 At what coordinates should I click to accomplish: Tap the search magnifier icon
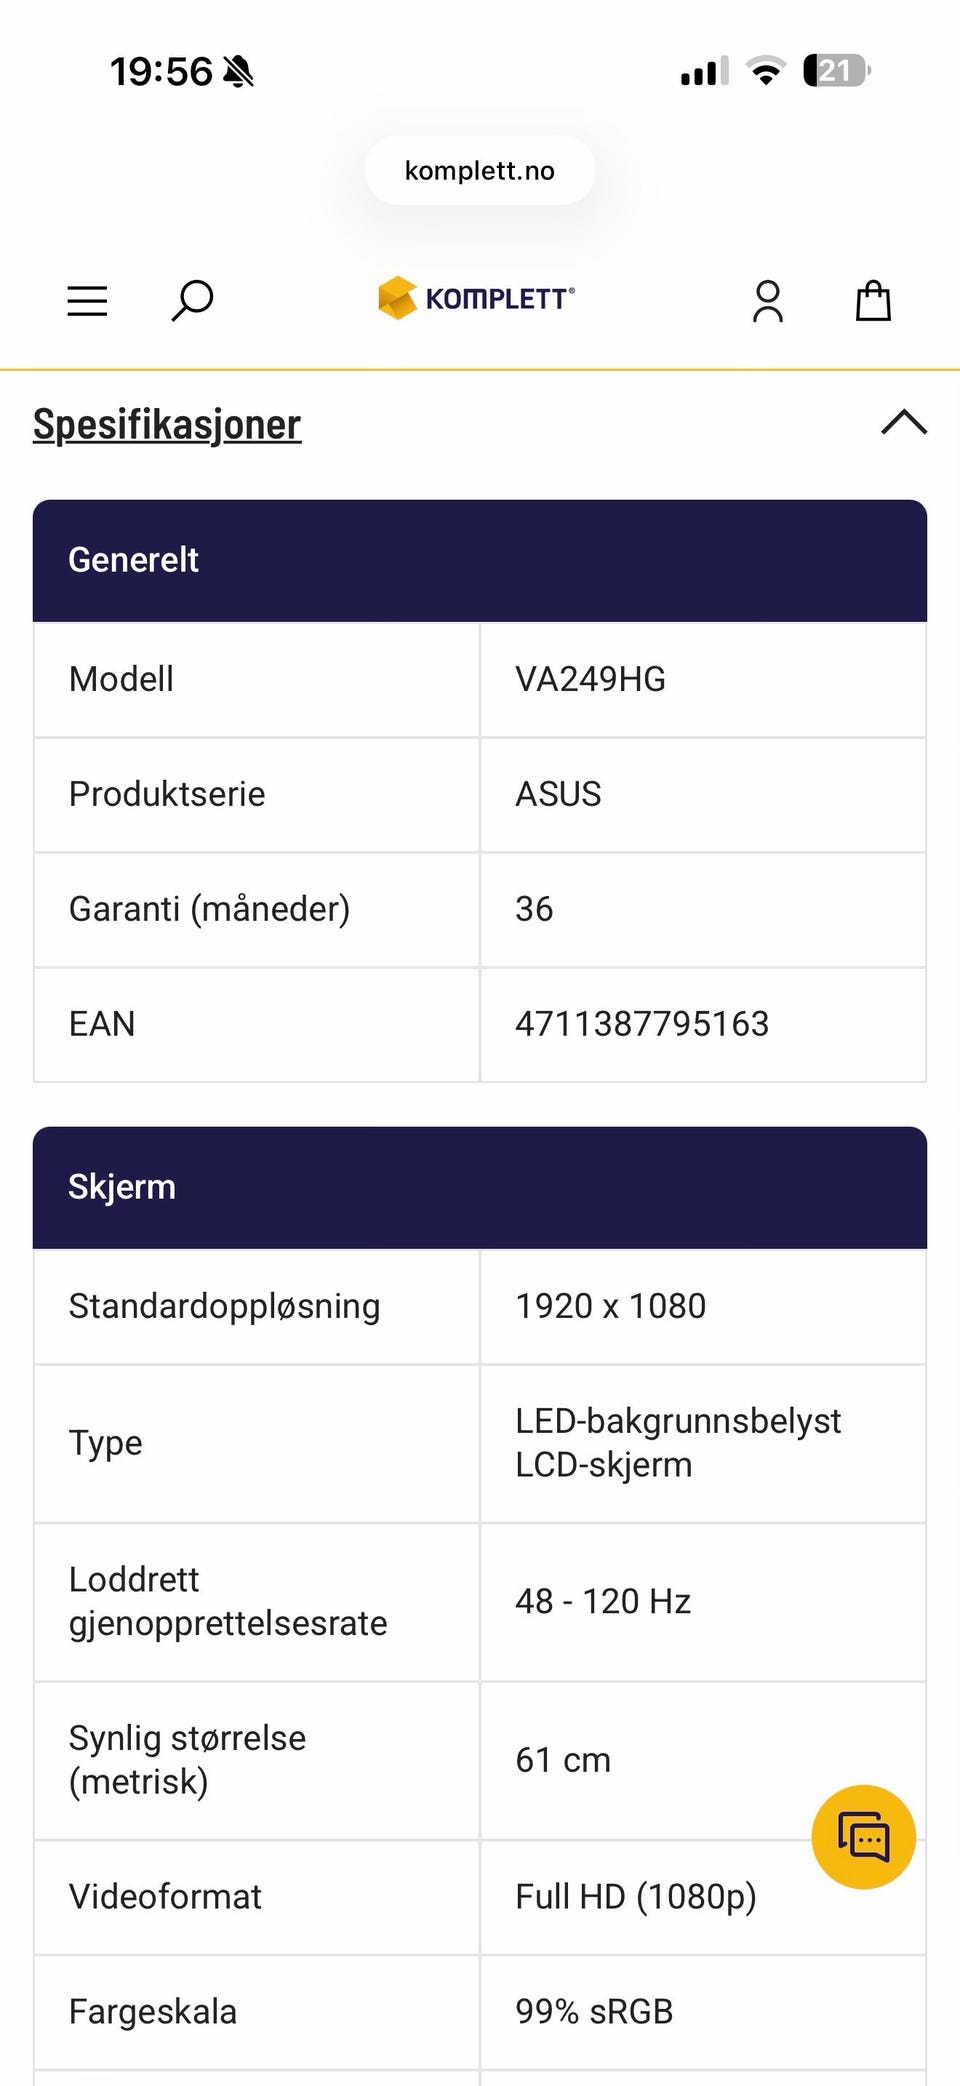[192, 300]
